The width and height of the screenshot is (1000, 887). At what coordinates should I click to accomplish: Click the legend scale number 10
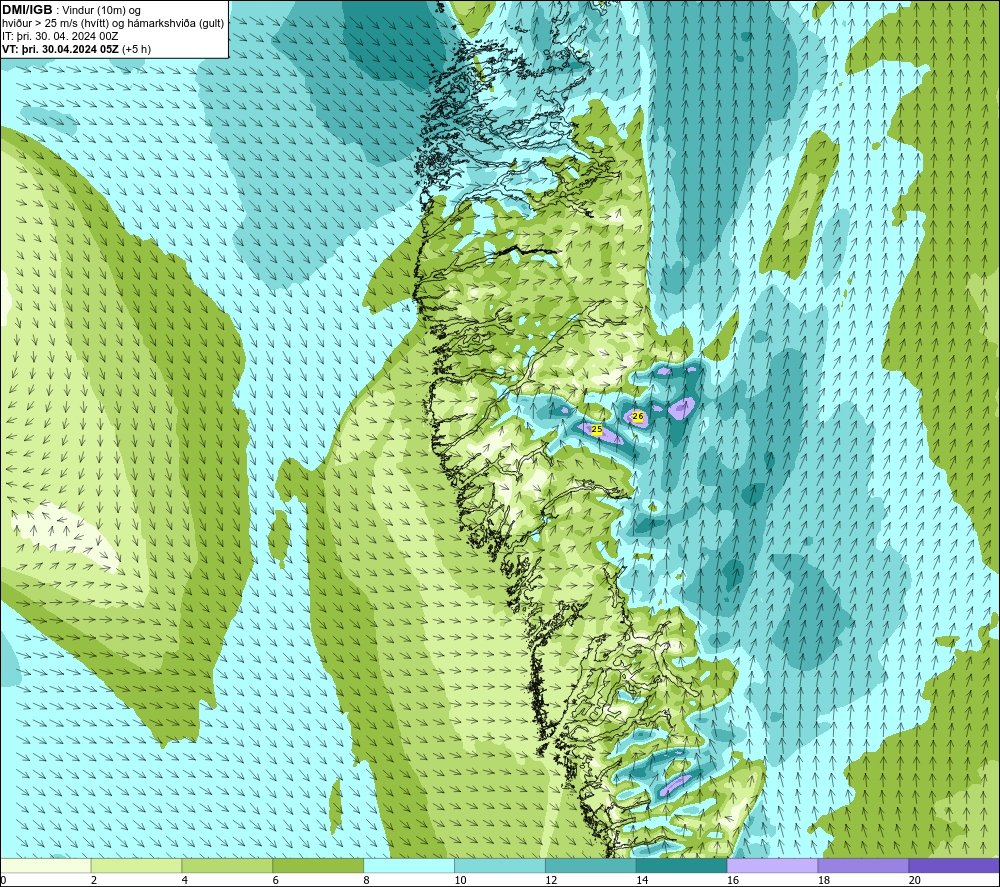(460, 880)
